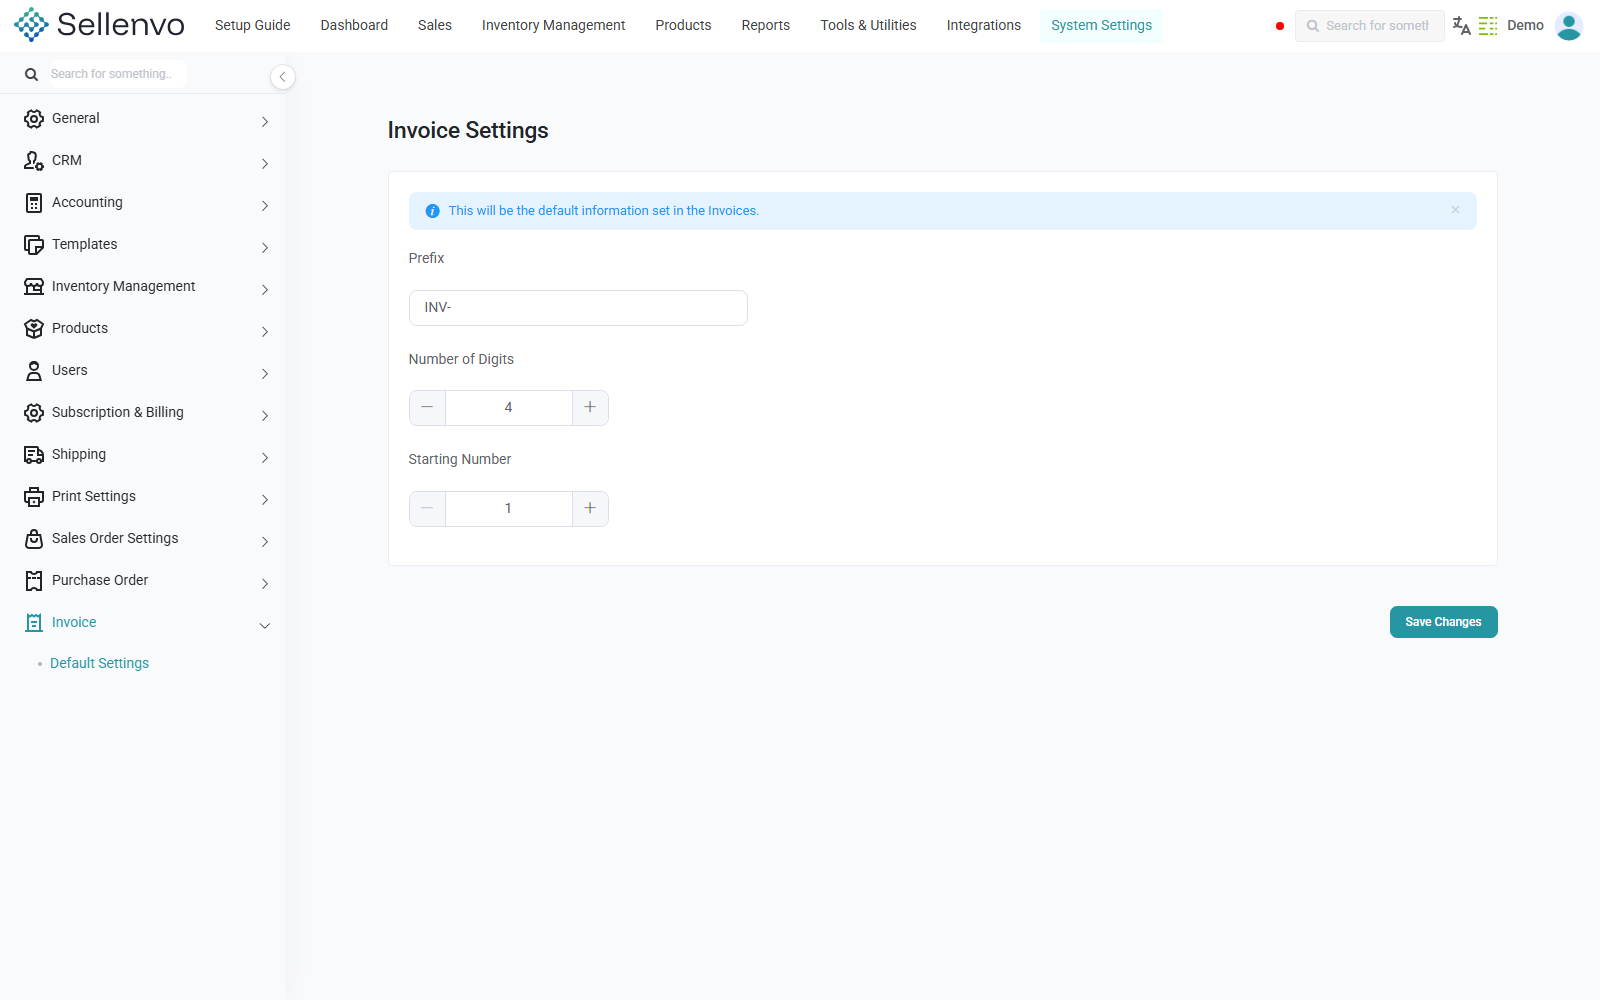This screenshot has width=1600, height=1000.
Task: Open the Sales menu
Action: click(x=435, y=25)
